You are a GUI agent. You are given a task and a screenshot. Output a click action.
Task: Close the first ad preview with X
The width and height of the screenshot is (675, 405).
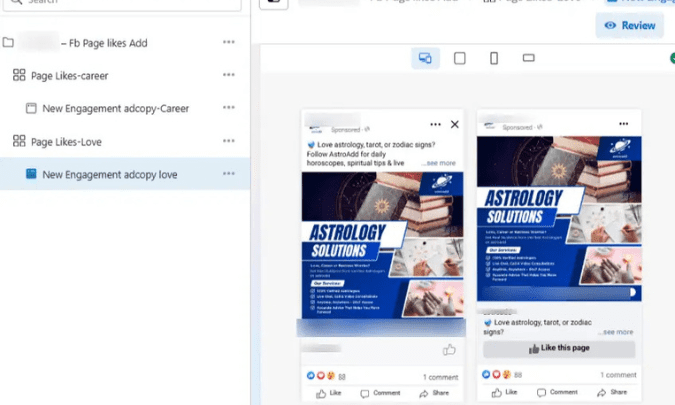point(455,124)
